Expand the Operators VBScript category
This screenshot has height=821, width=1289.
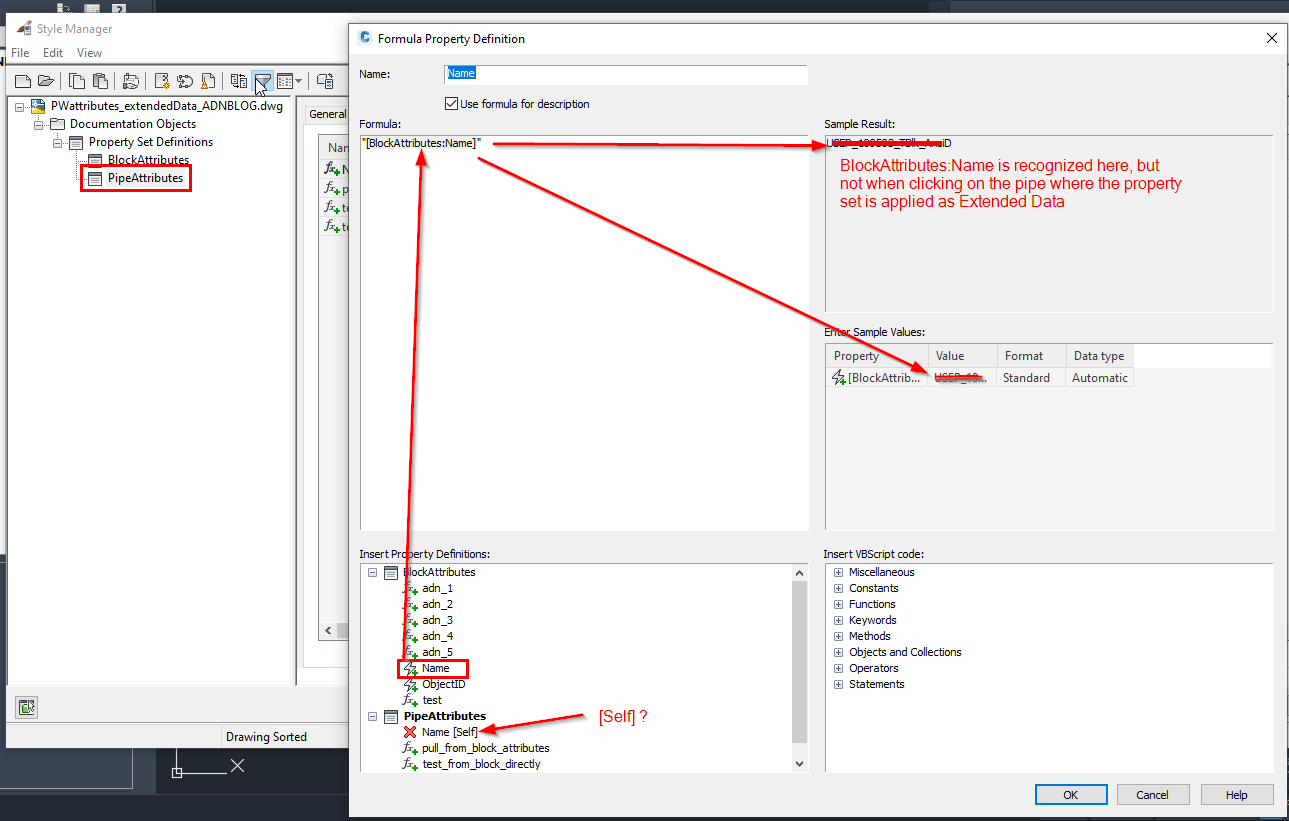click(837, 668)
